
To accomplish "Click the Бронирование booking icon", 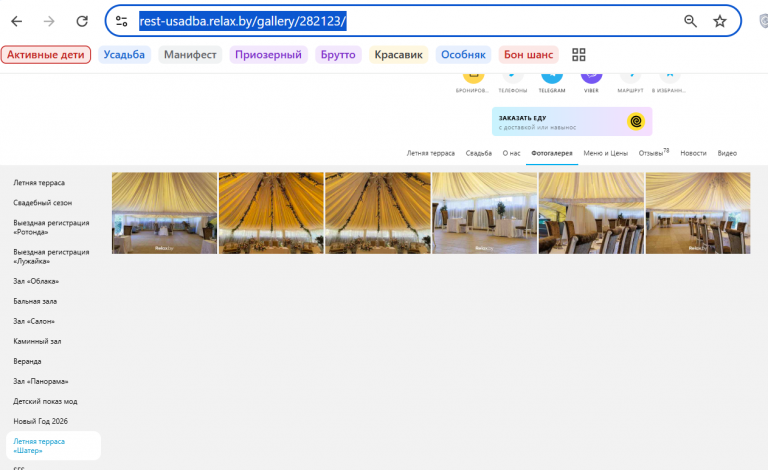I will [473, 79].
